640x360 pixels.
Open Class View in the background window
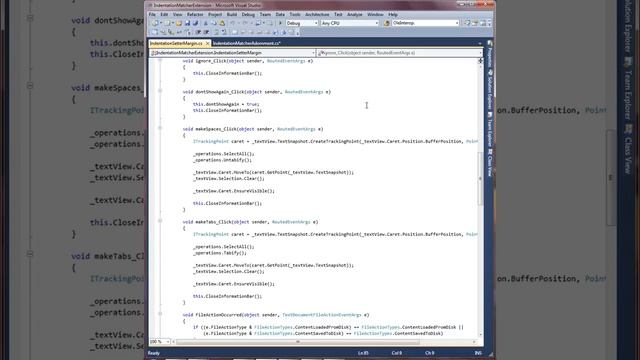point(628,149)
